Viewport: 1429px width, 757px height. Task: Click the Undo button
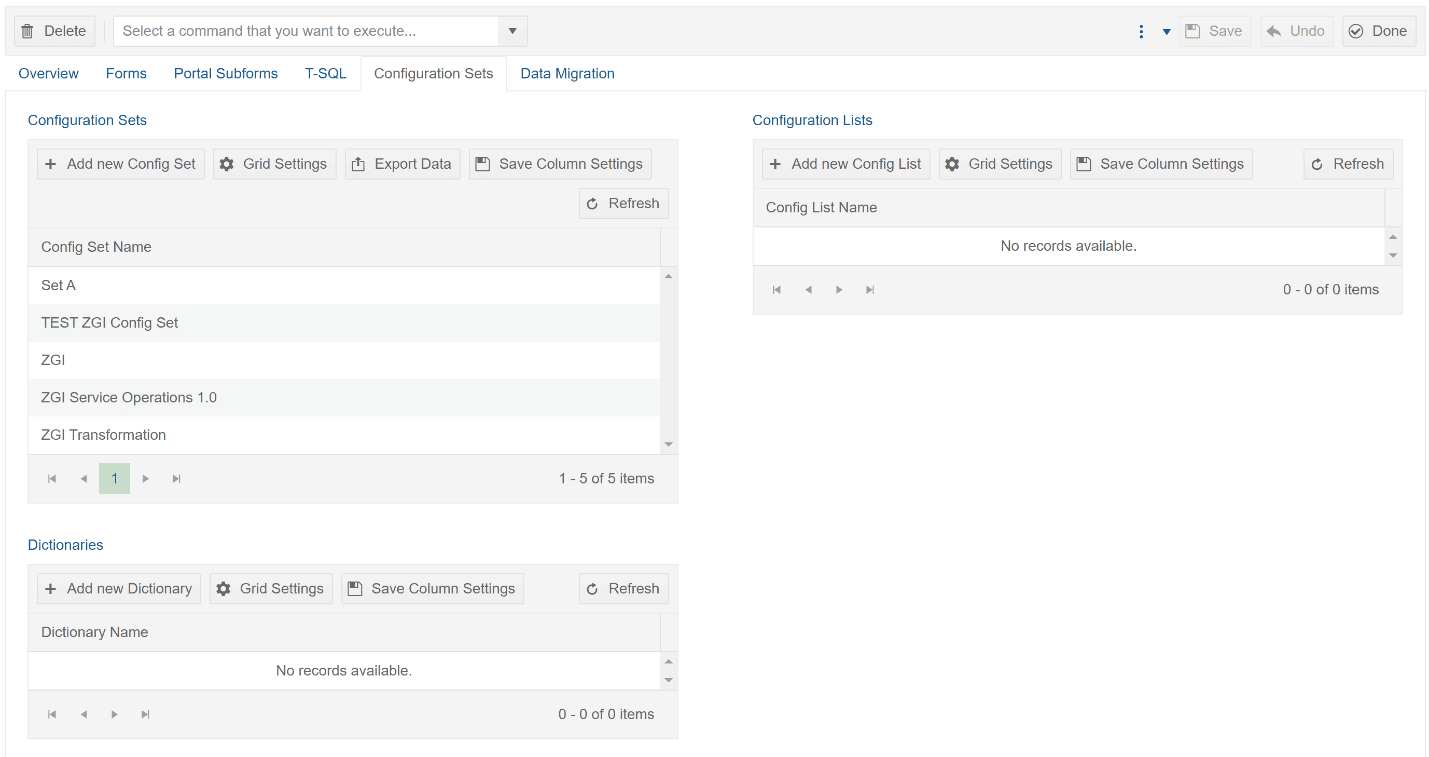click(1296, 31)
